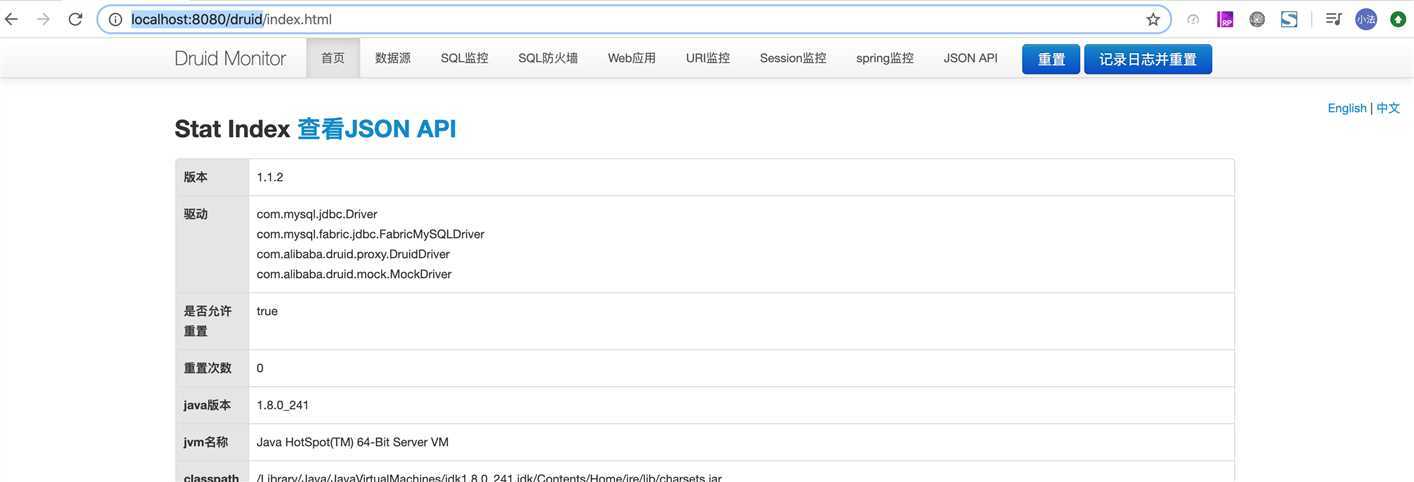The width and height of the screenshot is (1414, 482).
Task: Open the gauge speedometer extension
Action: tap(1193, 19)
